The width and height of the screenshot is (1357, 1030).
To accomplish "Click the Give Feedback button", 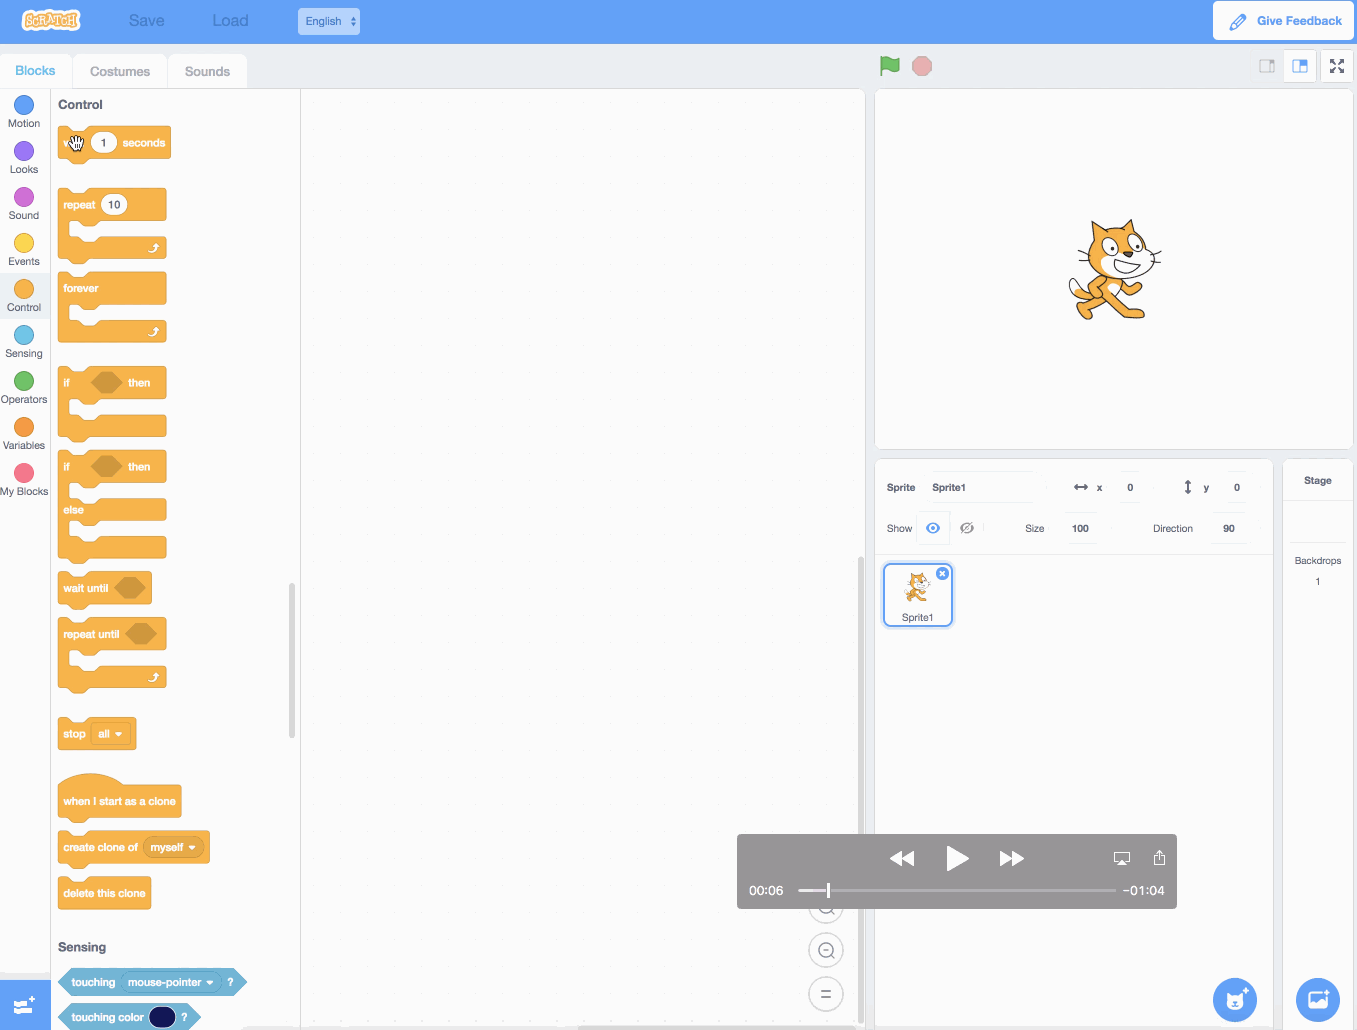I will point(1284,21).
